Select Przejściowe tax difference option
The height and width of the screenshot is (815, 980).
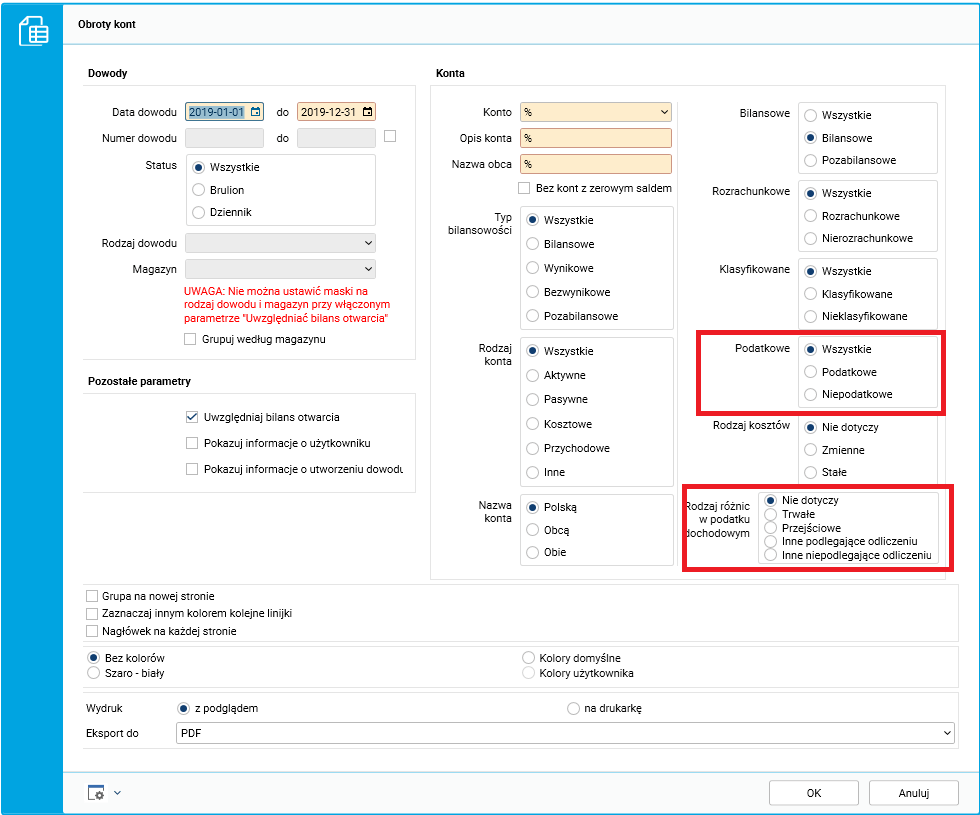[x=771, y=528]
